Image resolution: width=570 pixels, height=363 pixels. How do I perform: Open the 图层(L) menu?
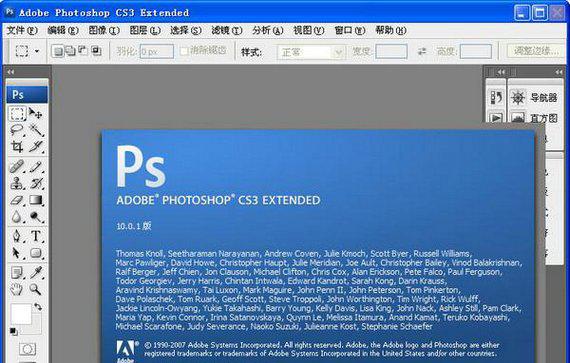pos(145,31)
